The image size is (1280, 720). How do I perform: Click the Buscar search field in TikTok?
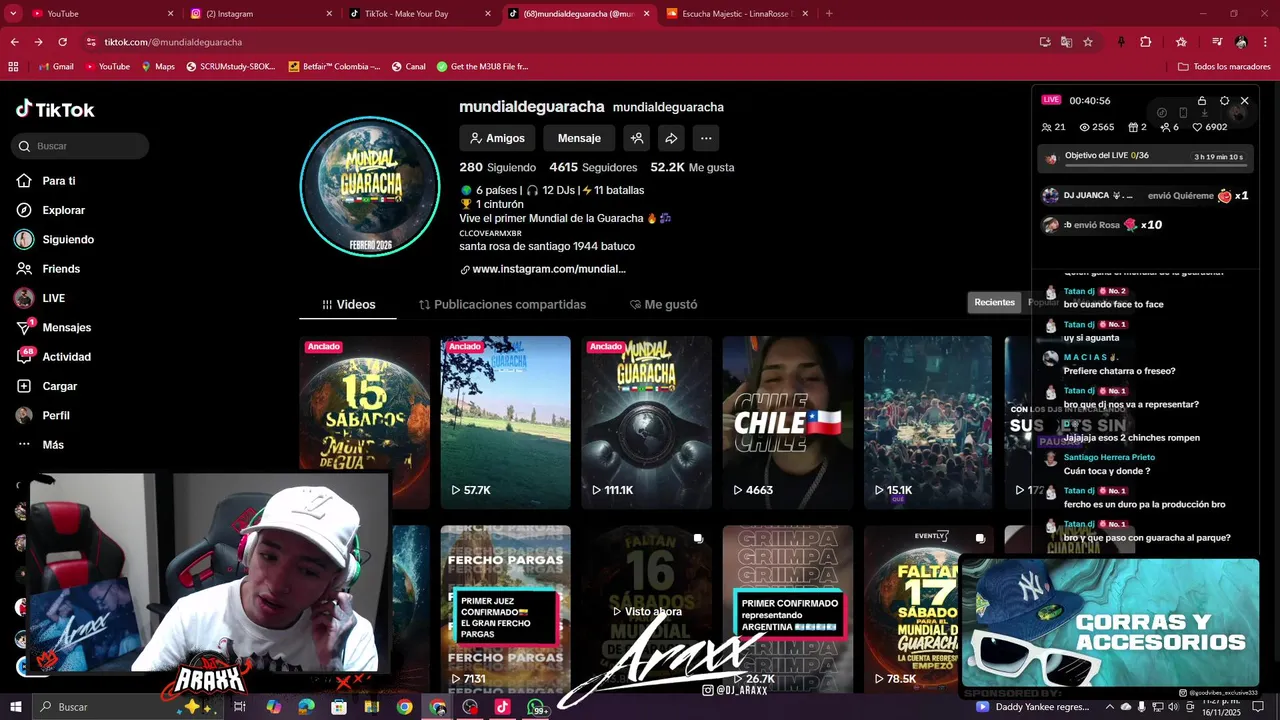pos(81,146)
